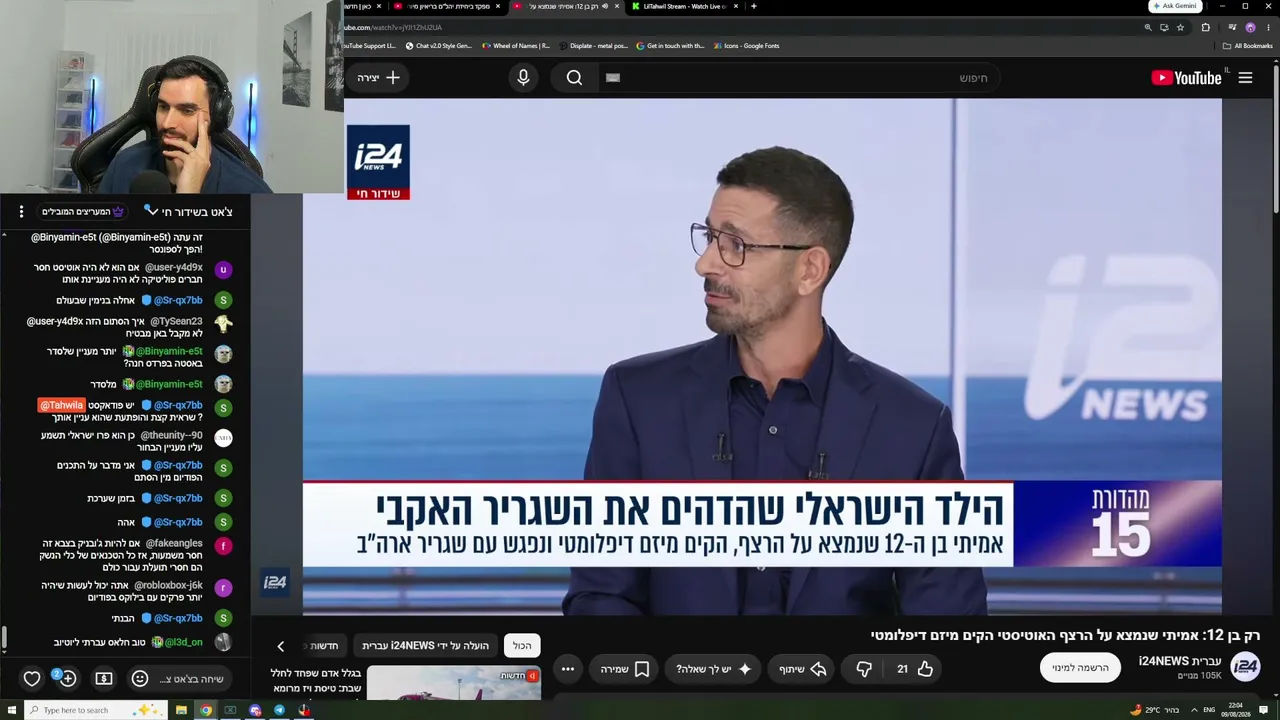
Task: Click the i24 NEWS logo overlay in video
Action: [x=378, y=162]
